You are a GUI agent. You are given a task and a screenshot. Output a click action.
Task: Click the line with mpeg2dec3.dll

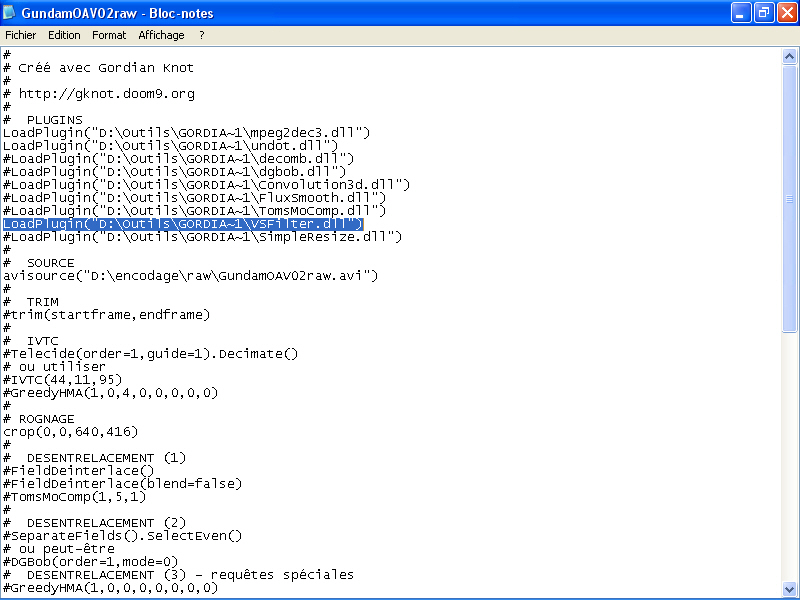pyautogui.click(x=186, y=133)
